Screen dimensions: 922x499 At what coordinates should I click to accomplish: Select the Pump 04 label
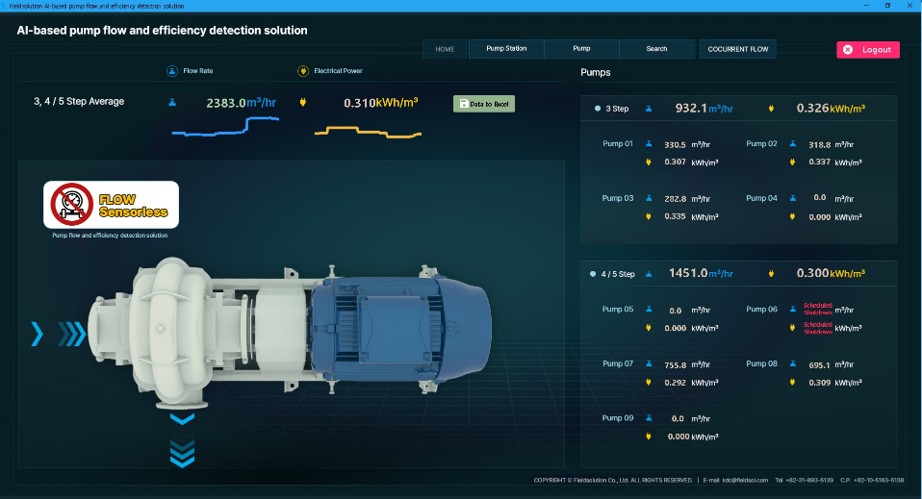761,198
